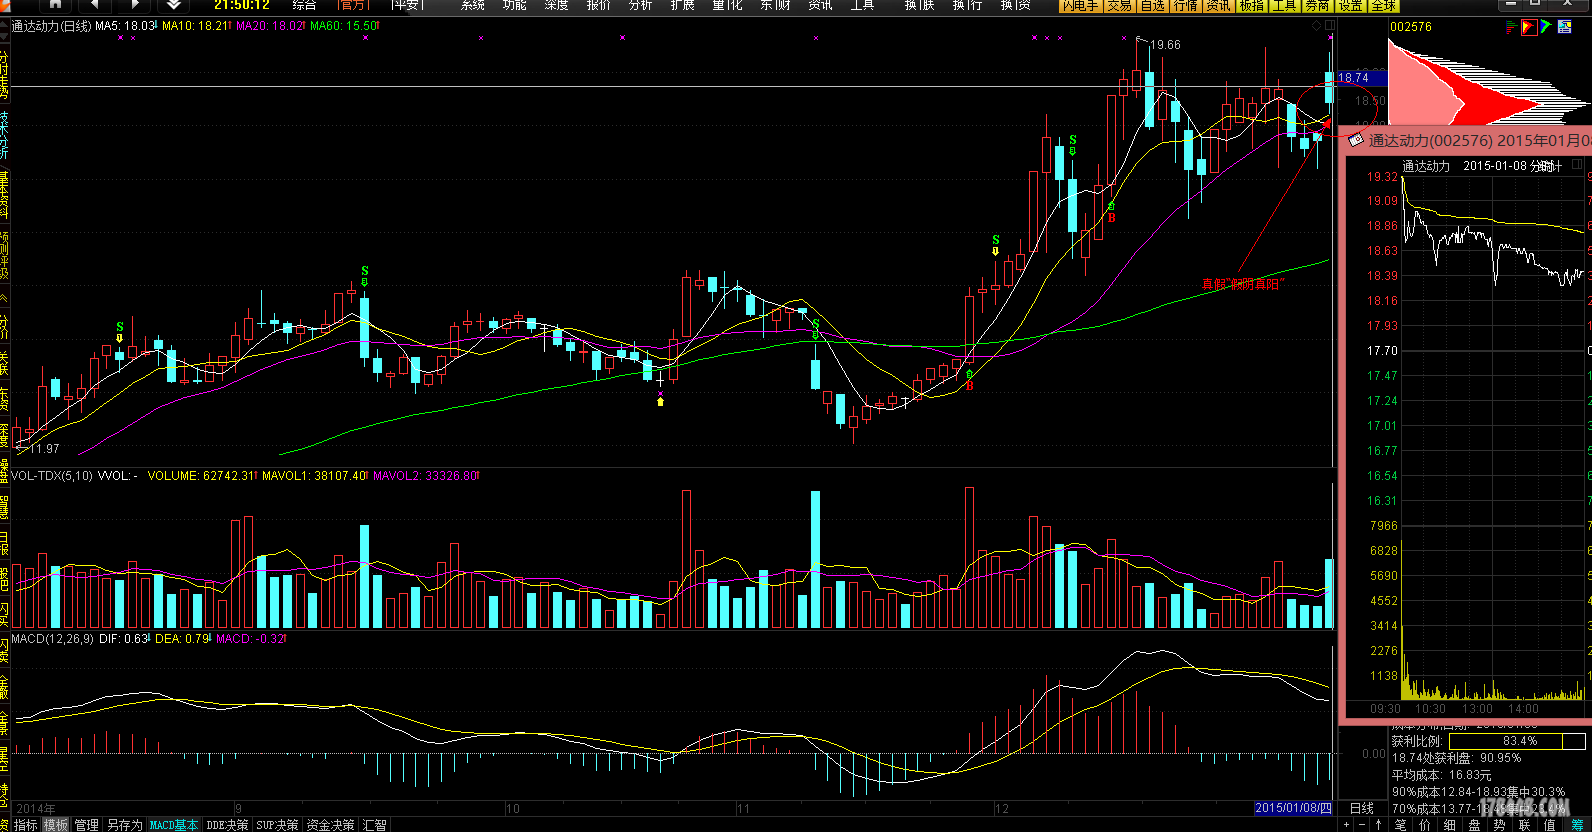Click the 获利比例 83.4% progress bar
The width and height of the screenshot is (1592, 832).
tap(1517, 741)
